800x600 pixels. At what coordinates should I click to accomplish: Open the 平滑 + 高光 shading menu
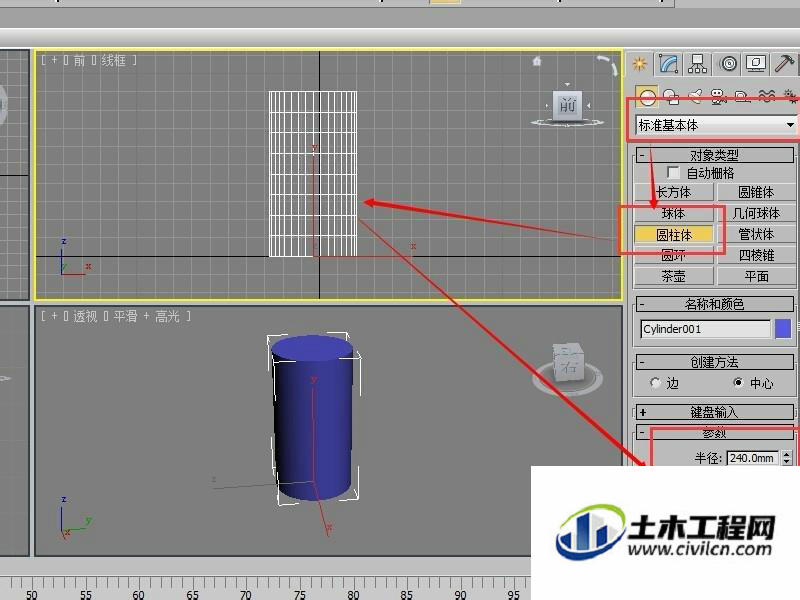[x=146, y=316]
